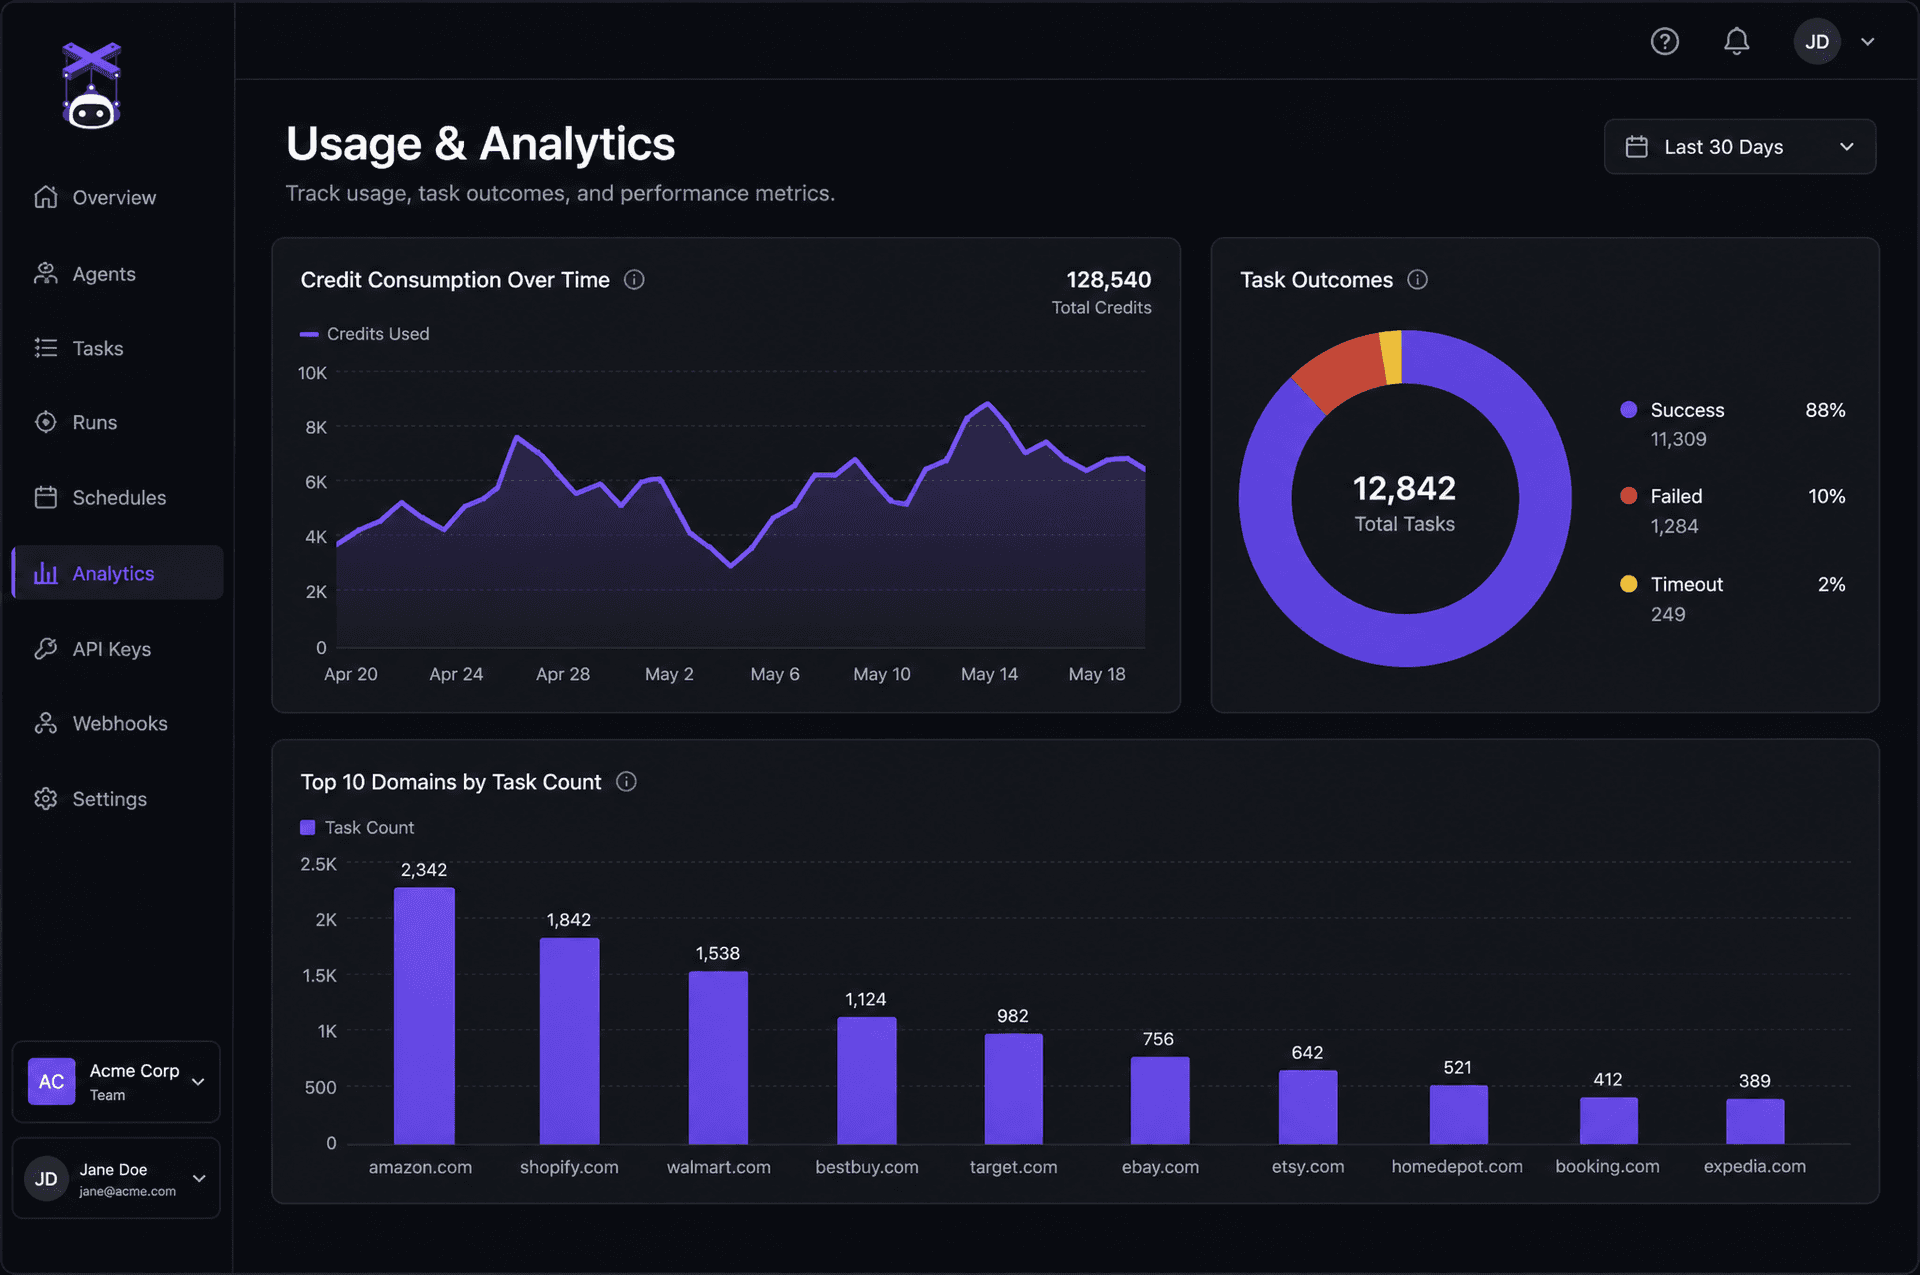This screenshot has height=1275, width=1920.
Task: Click the shopify.com bar
Action: point(569,1041)
